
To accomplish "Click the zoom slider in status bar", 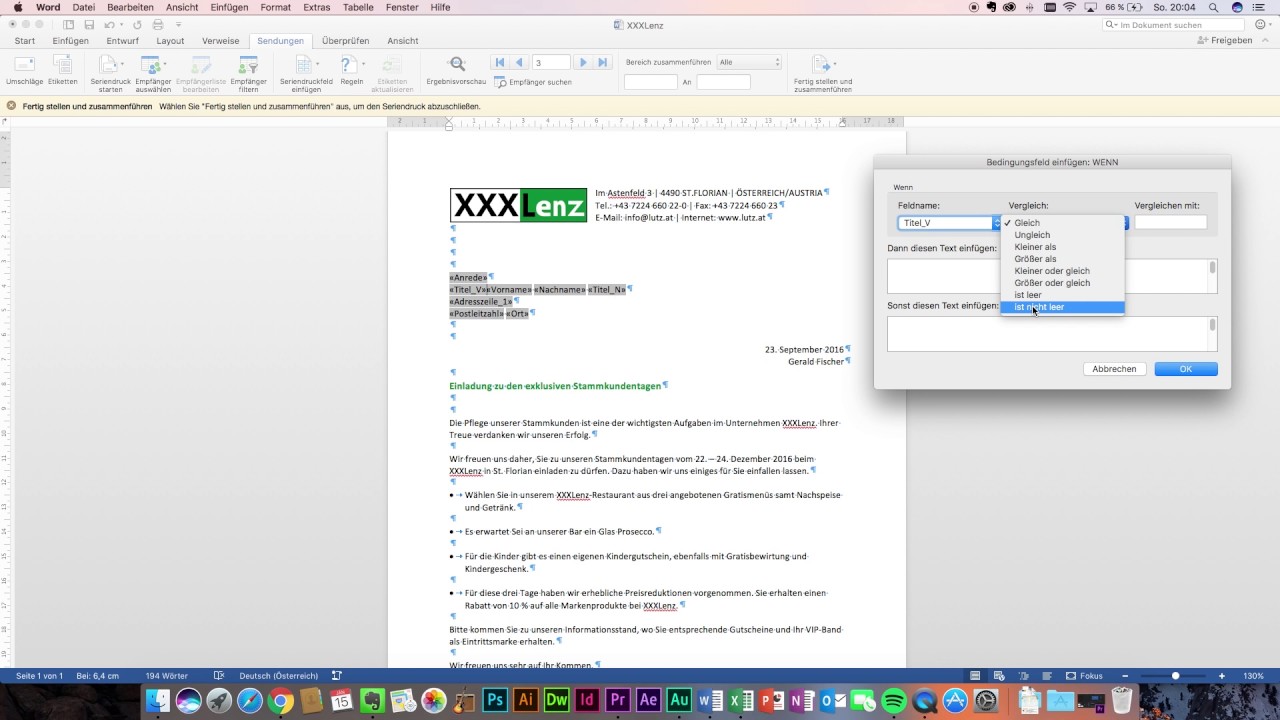I will coord(1175,676).
